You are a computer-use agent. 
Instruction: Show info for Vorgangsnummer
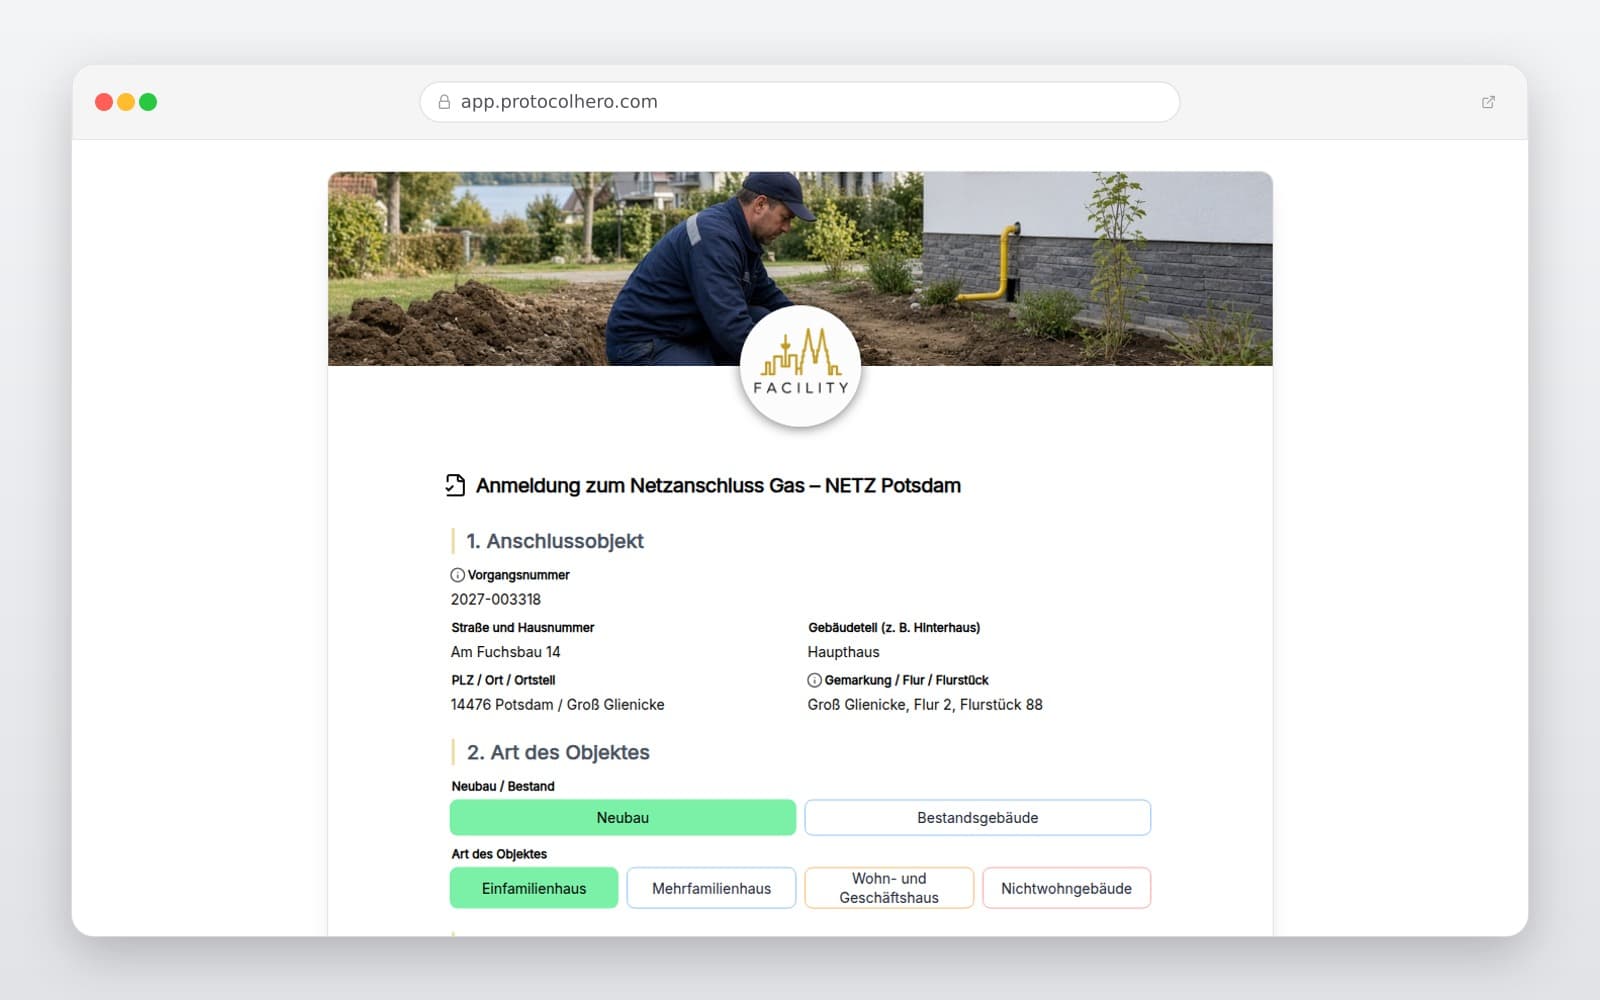coord(457,575)
